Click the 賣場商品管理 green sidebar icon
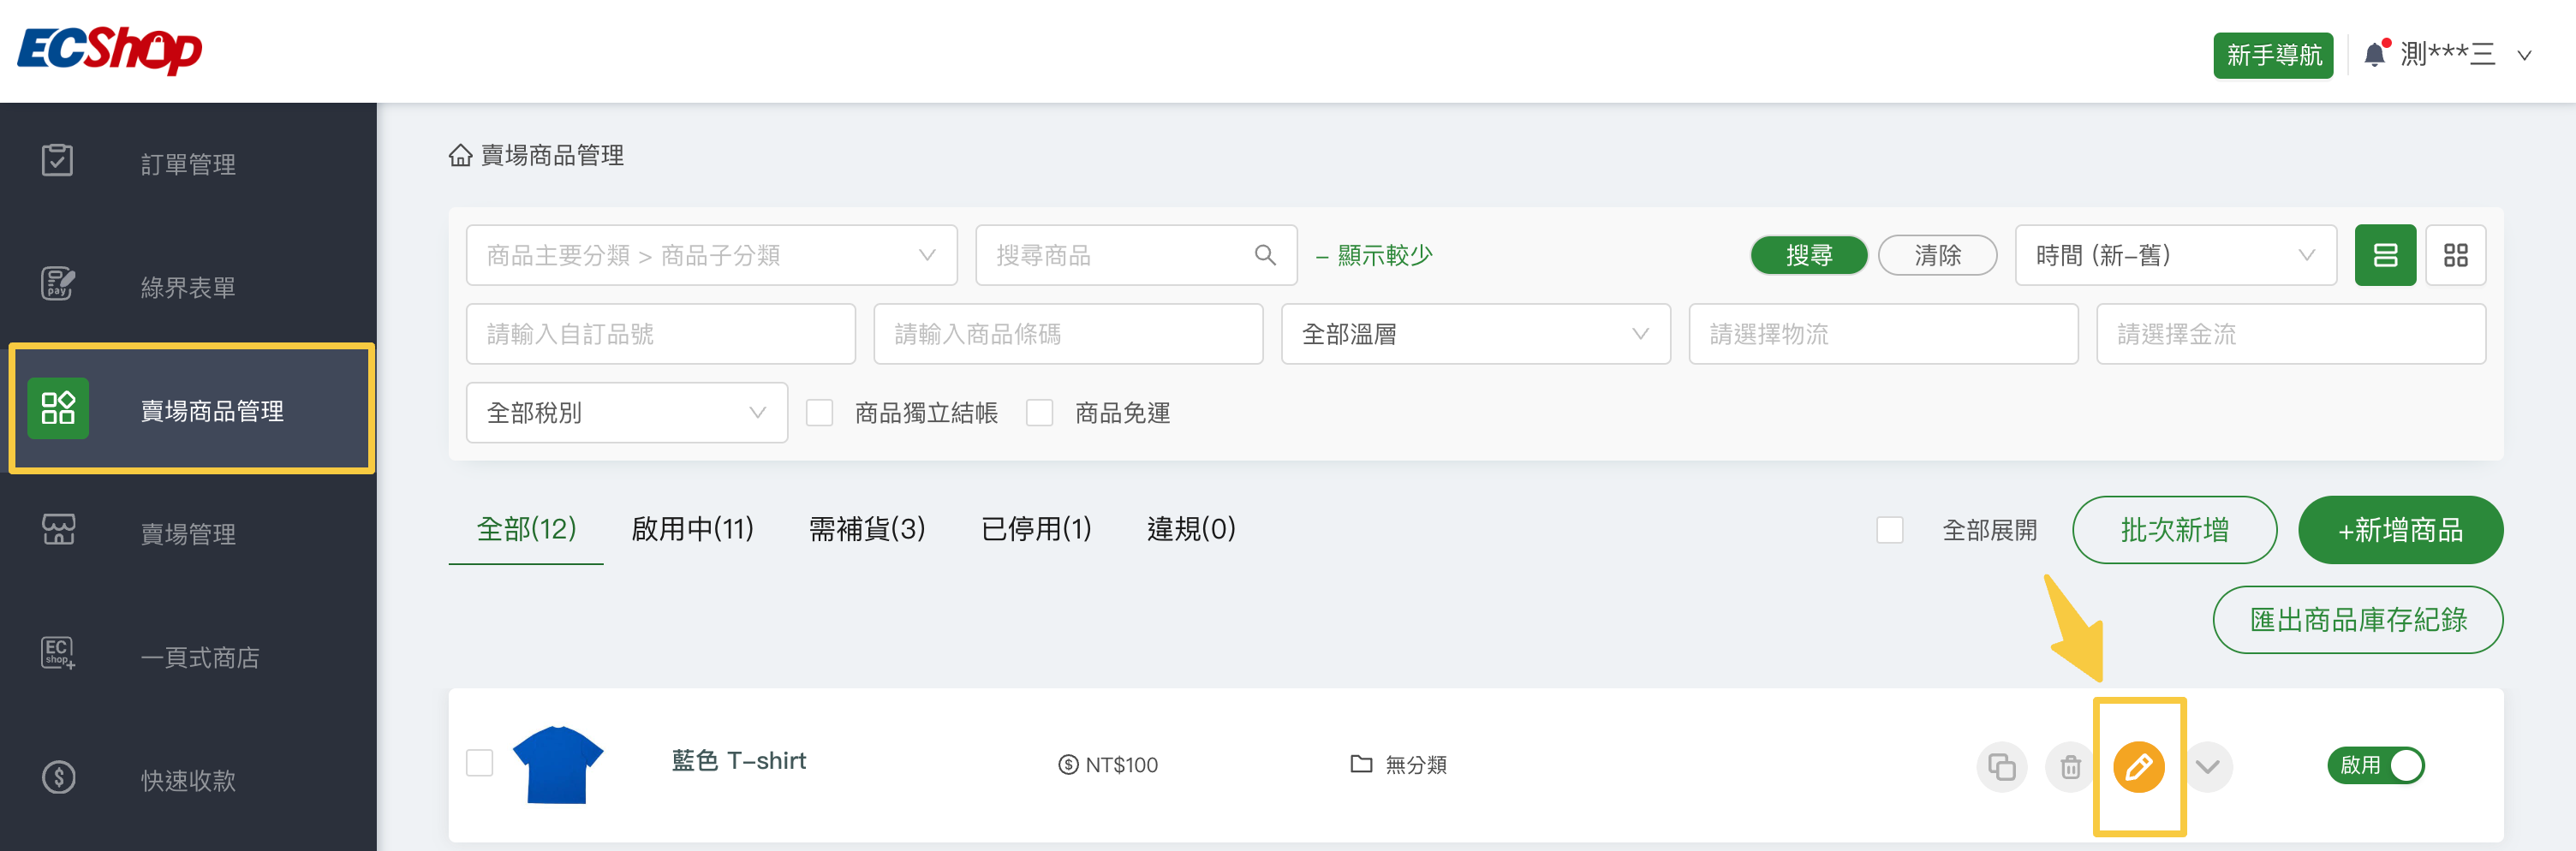This screenshot has width=2576, height=851. pyautogui.click(x=58, y=408)
